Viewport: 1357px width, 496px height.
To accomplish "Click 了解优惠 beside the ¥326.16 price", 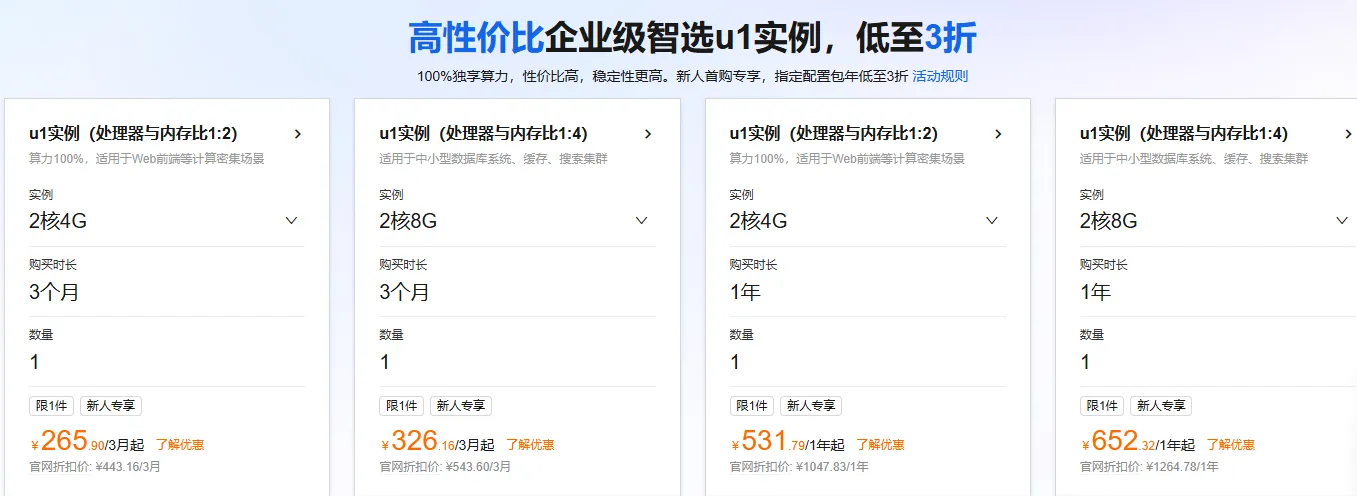I will 530,445.
